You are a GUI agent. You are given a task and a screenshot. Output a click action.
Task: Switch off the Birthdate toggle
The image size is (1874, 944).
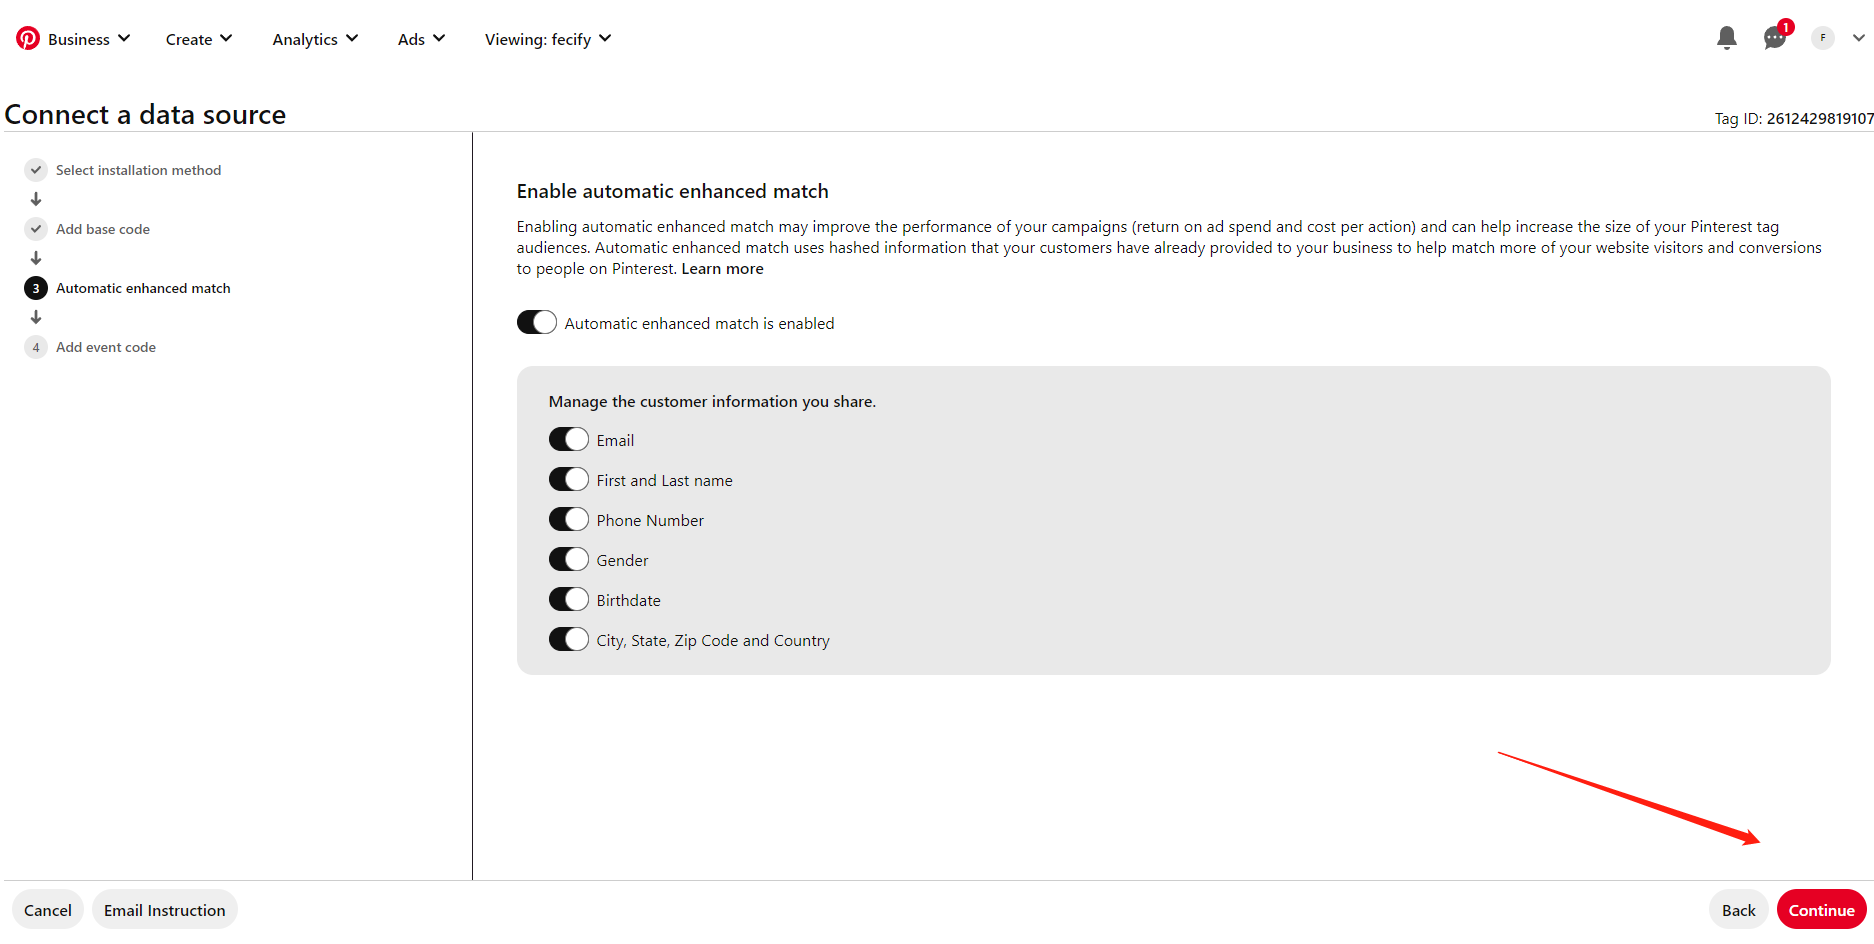pyautogui.click(x=569, y=599)
